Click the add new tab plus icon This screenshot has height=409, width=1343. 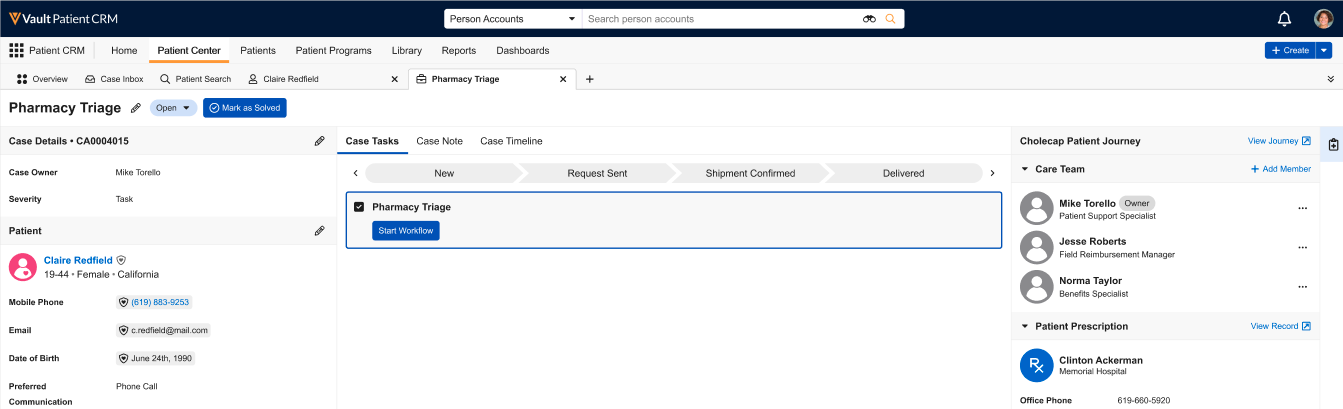[589, 79]
